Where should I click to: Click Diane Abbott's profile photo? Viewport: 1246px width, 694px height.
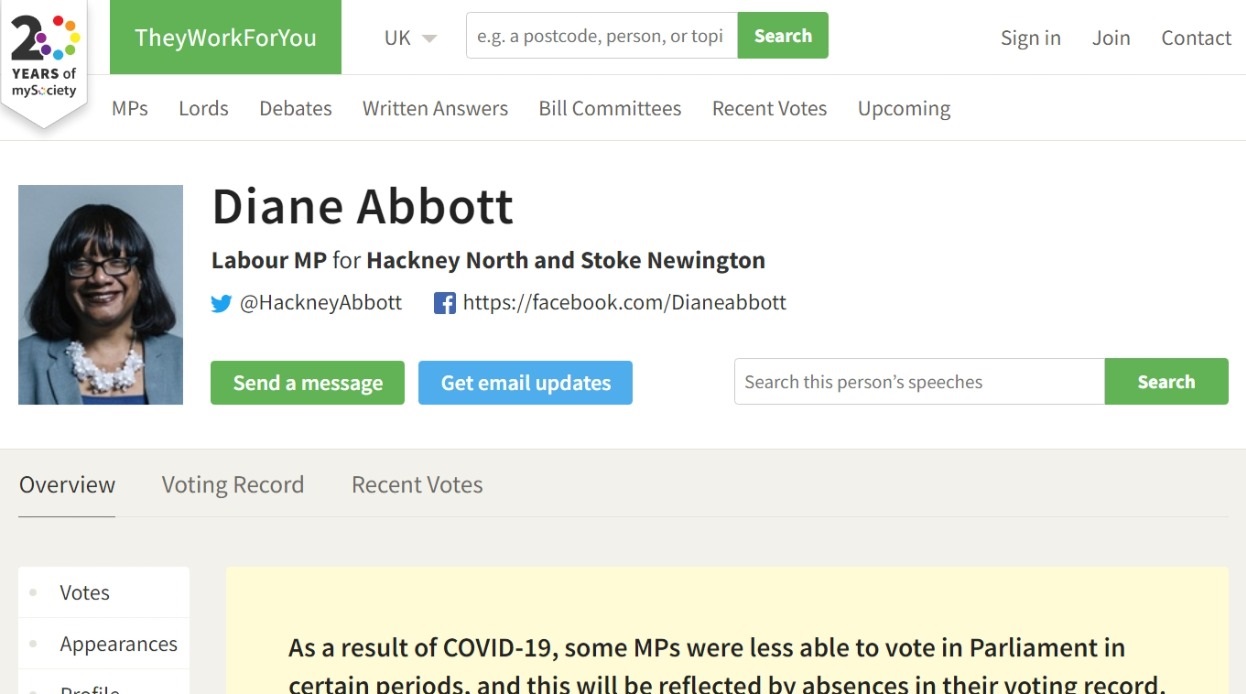click(100, 295)
